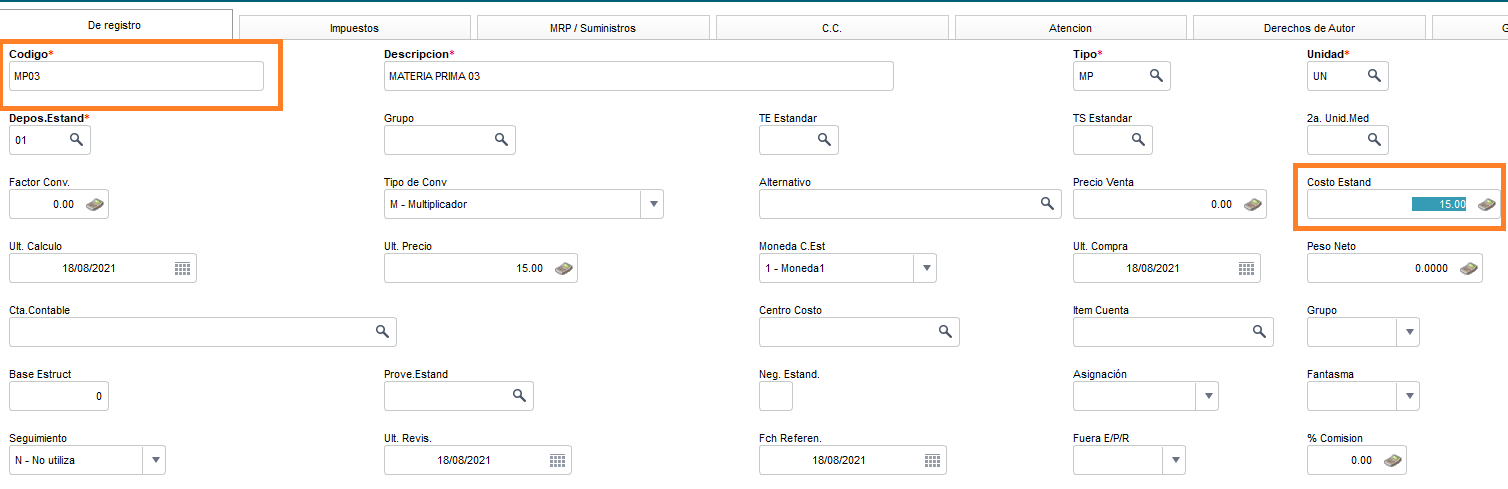Expand the Fantasma dropdown
Image resolution: width=1508 pixels, height=489 pixels.
1408,396
